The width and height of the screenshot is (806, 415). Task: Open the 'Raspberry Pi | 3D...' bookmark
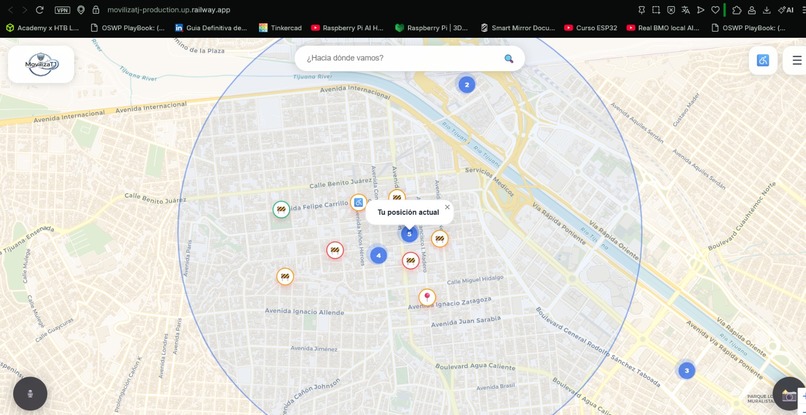[432, 28]
